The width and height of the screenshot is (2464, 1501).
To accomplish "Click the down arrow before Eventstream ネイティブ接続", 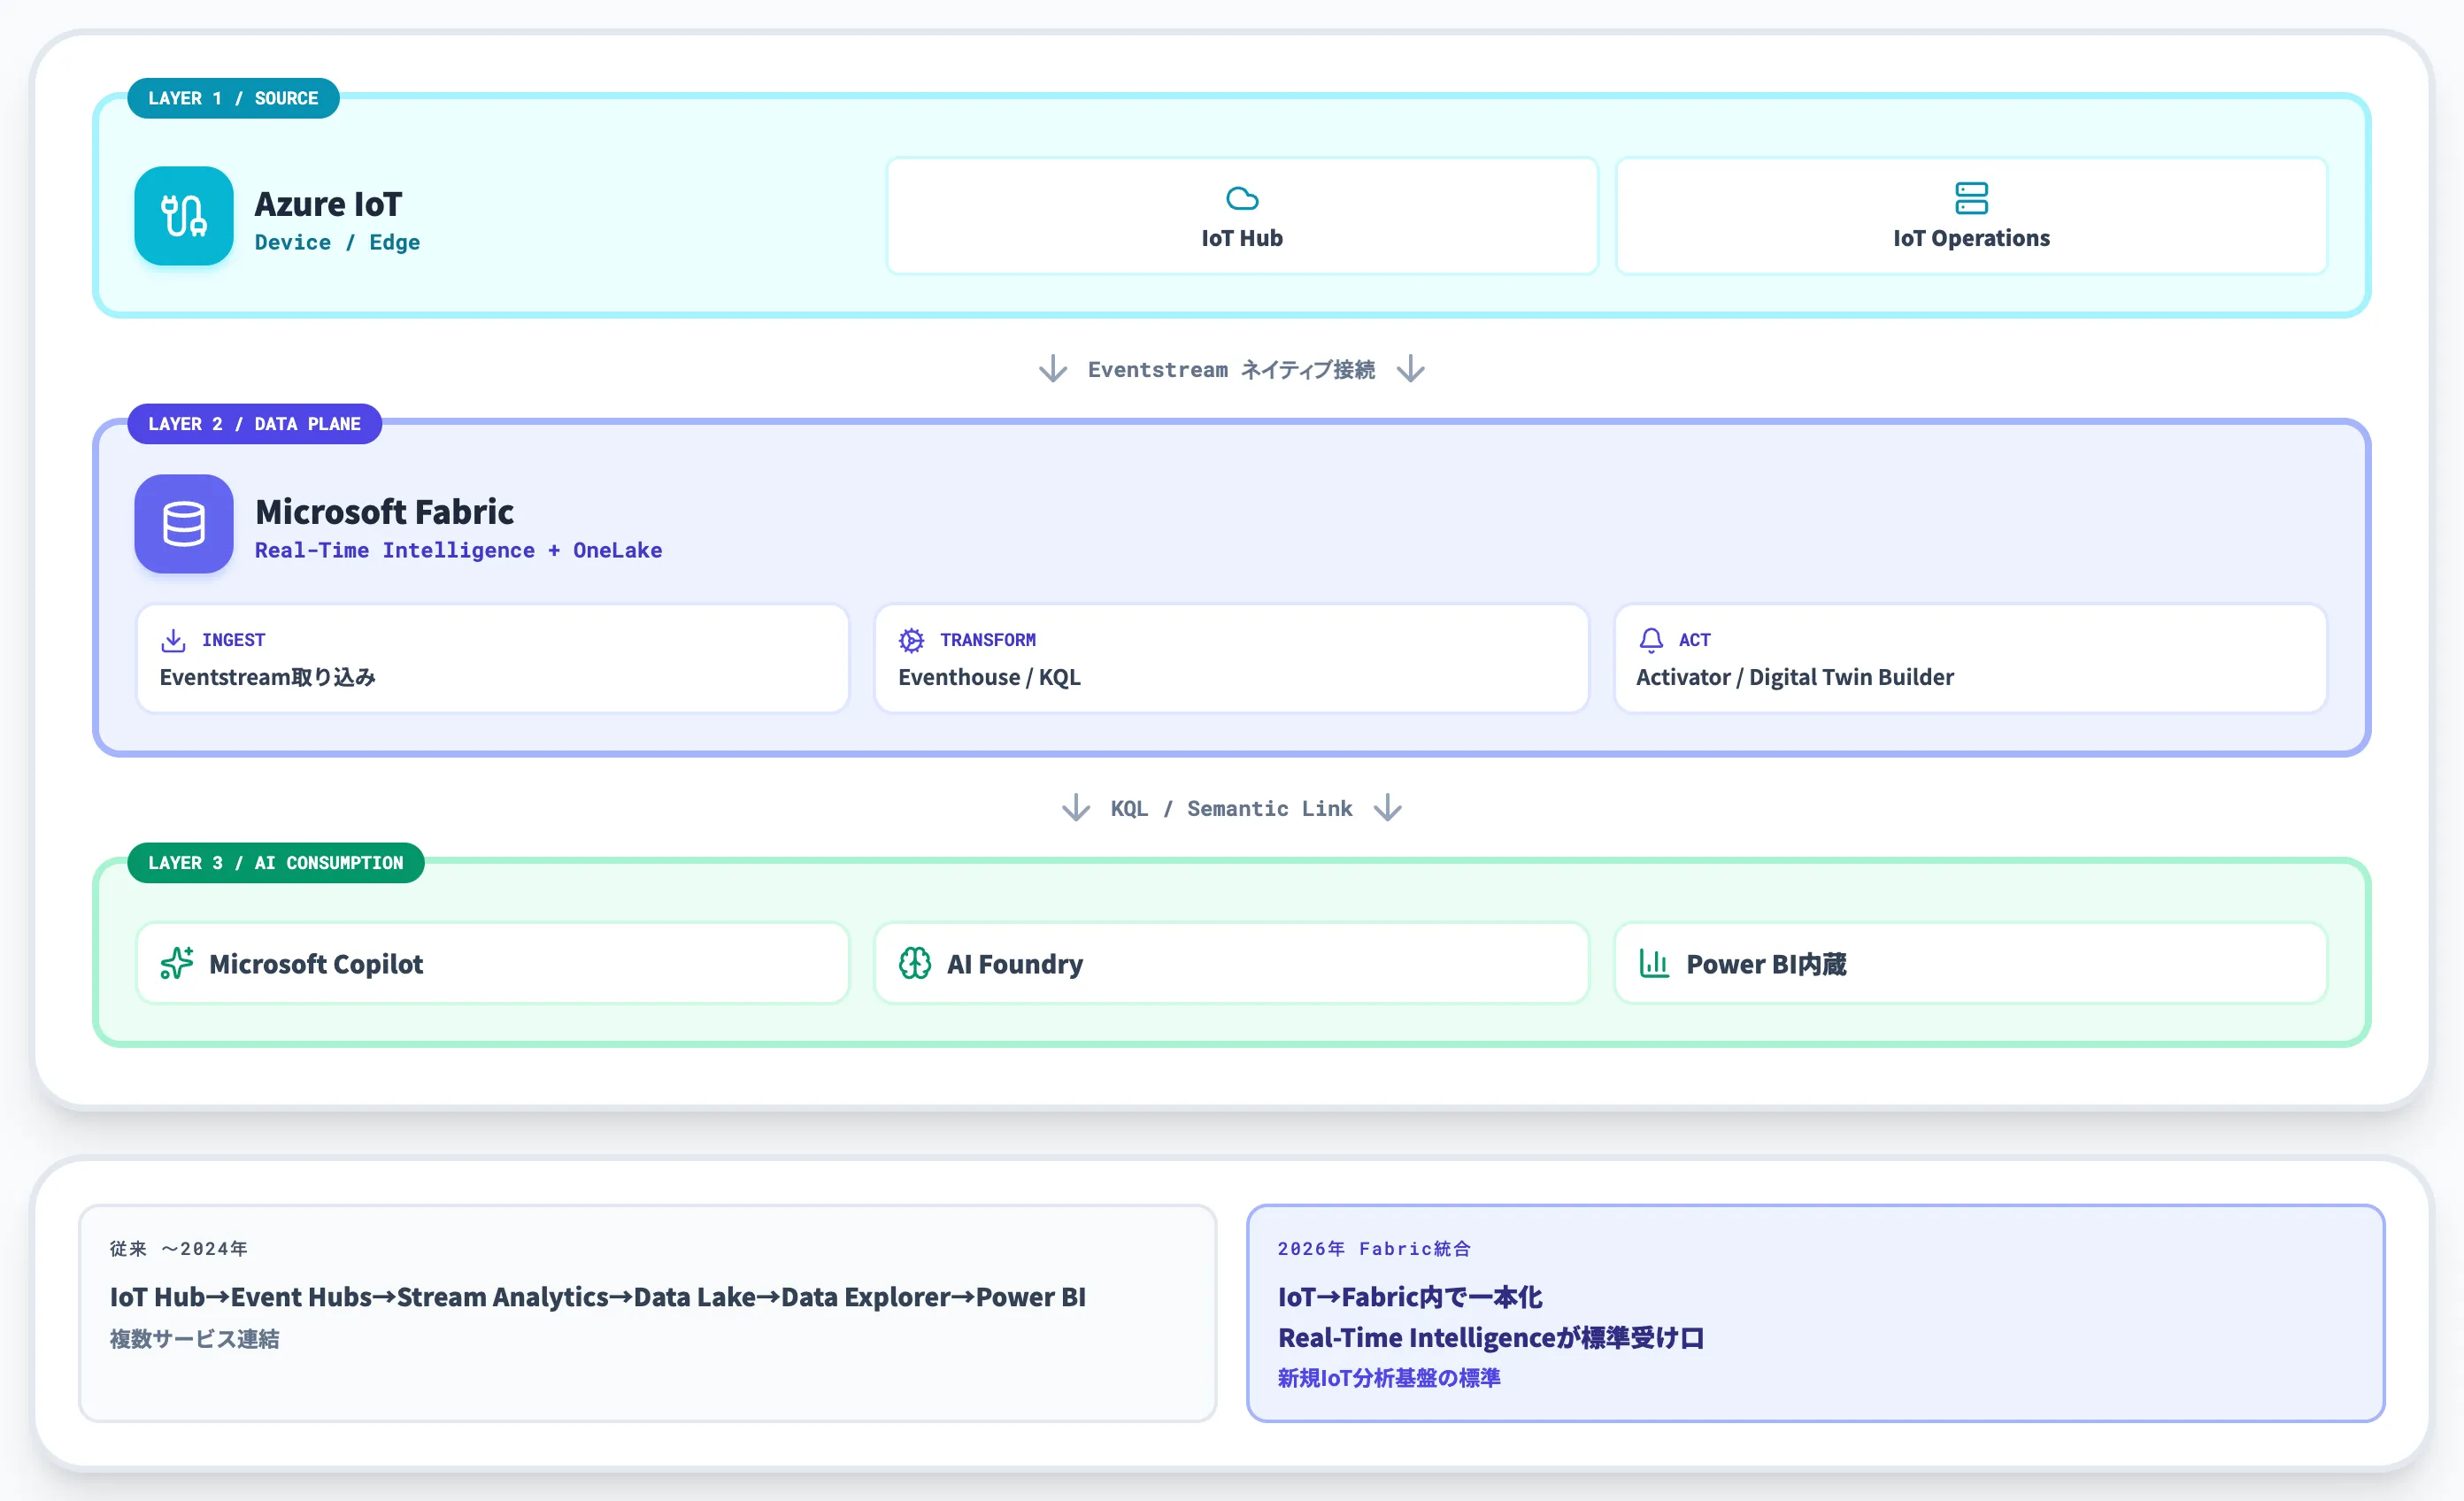I will 1053,369.
